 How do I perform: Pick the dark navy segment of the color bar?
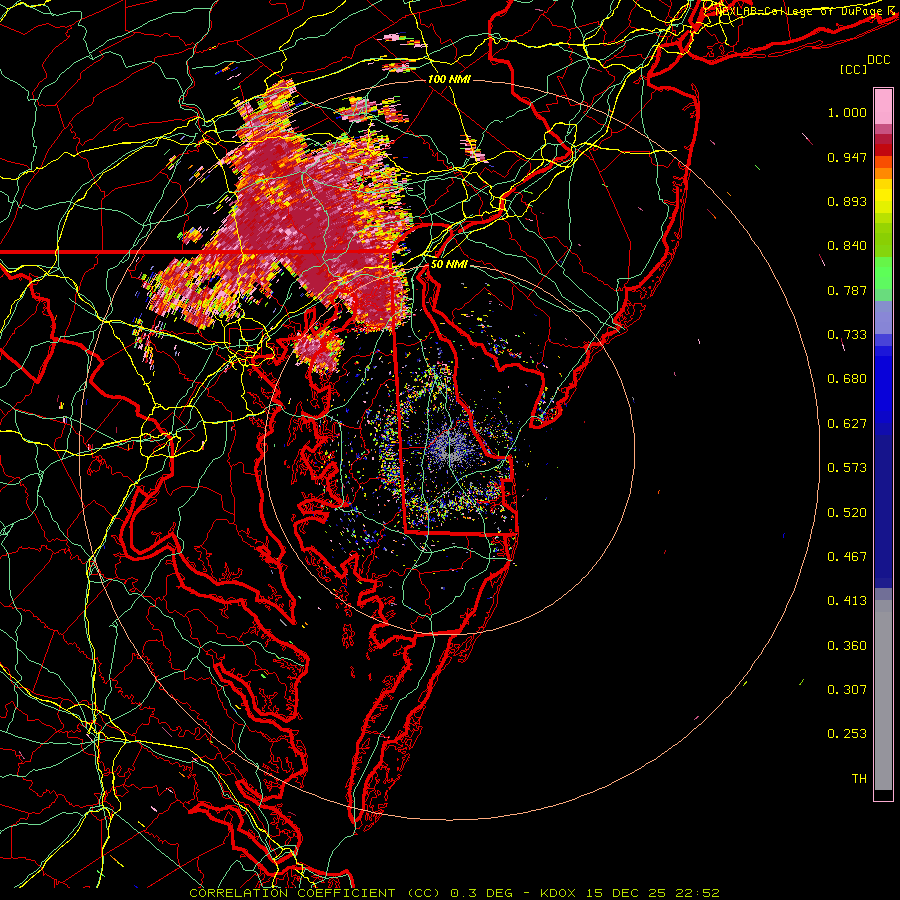(x=883, y=511)
